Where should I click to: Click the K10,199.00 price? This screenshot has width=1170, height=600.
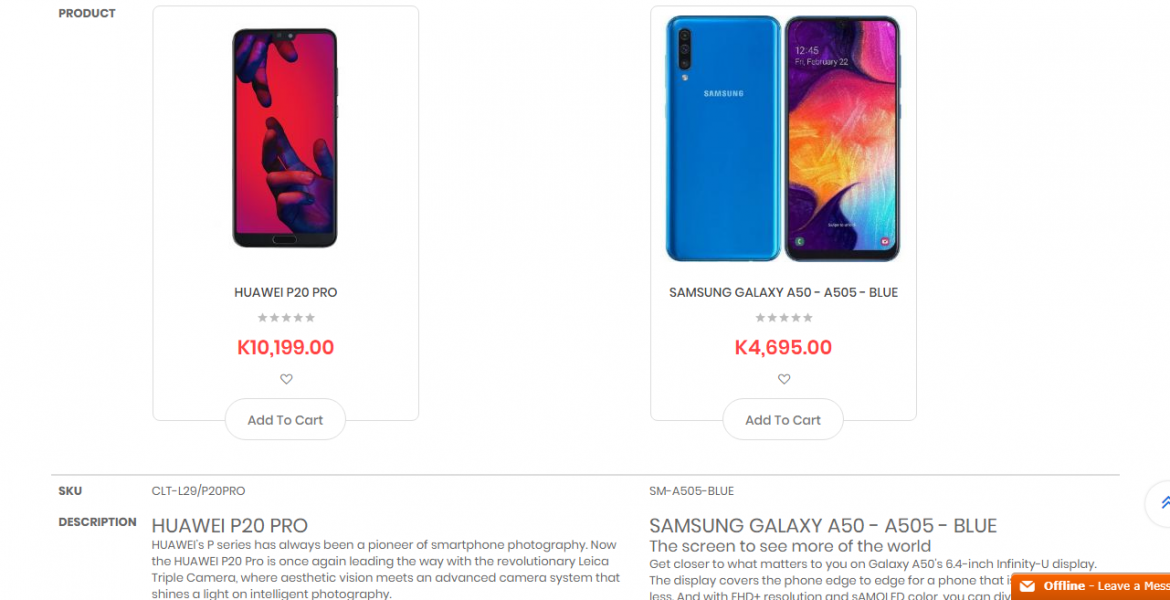[x=286, y=348]
